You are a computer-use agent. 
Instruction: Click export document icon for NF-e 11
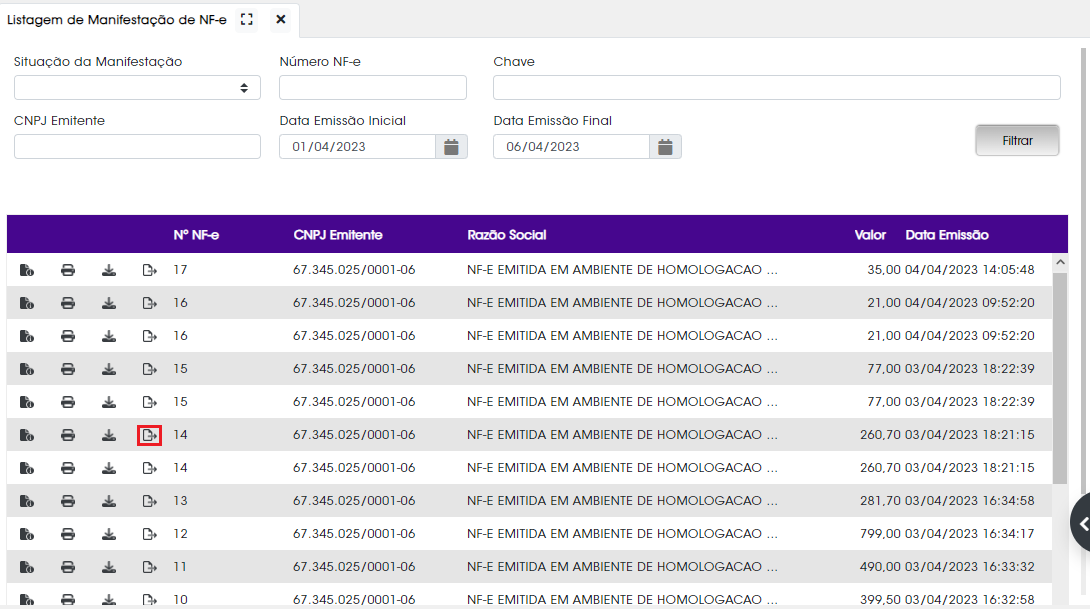tap(149, 567)
